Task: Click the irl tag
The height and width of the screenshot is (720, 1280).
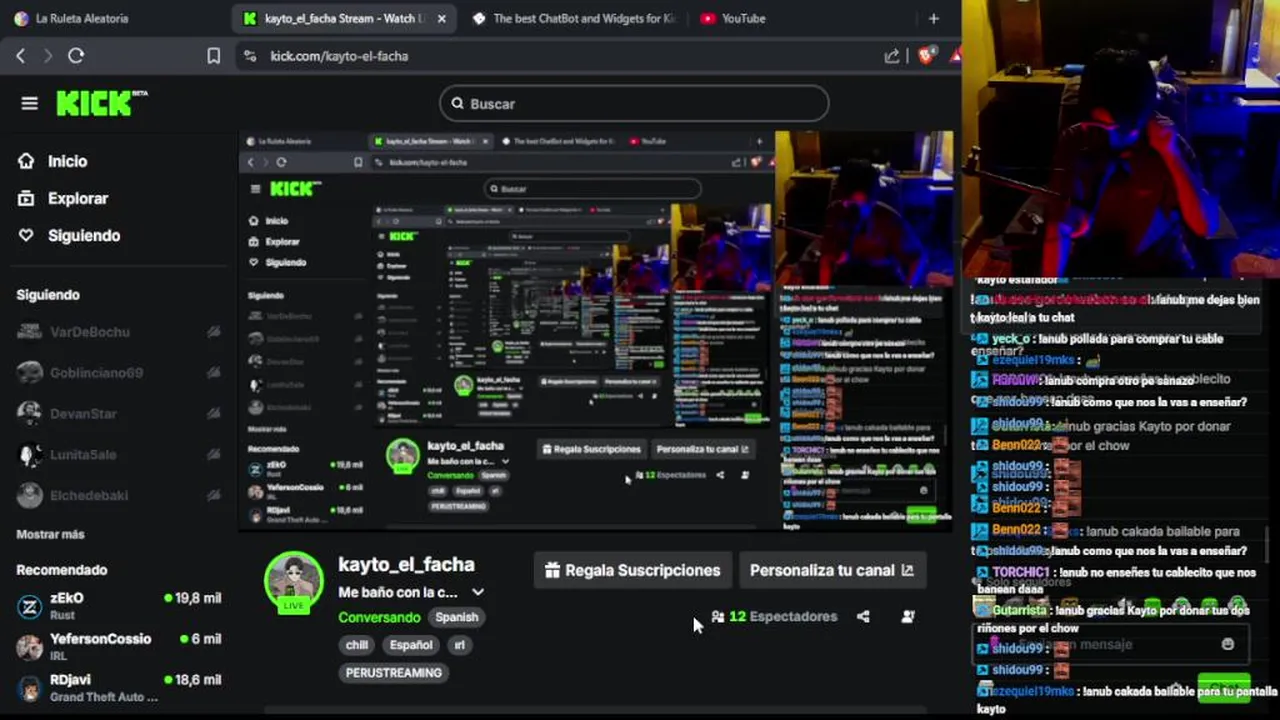Action: 459,645
